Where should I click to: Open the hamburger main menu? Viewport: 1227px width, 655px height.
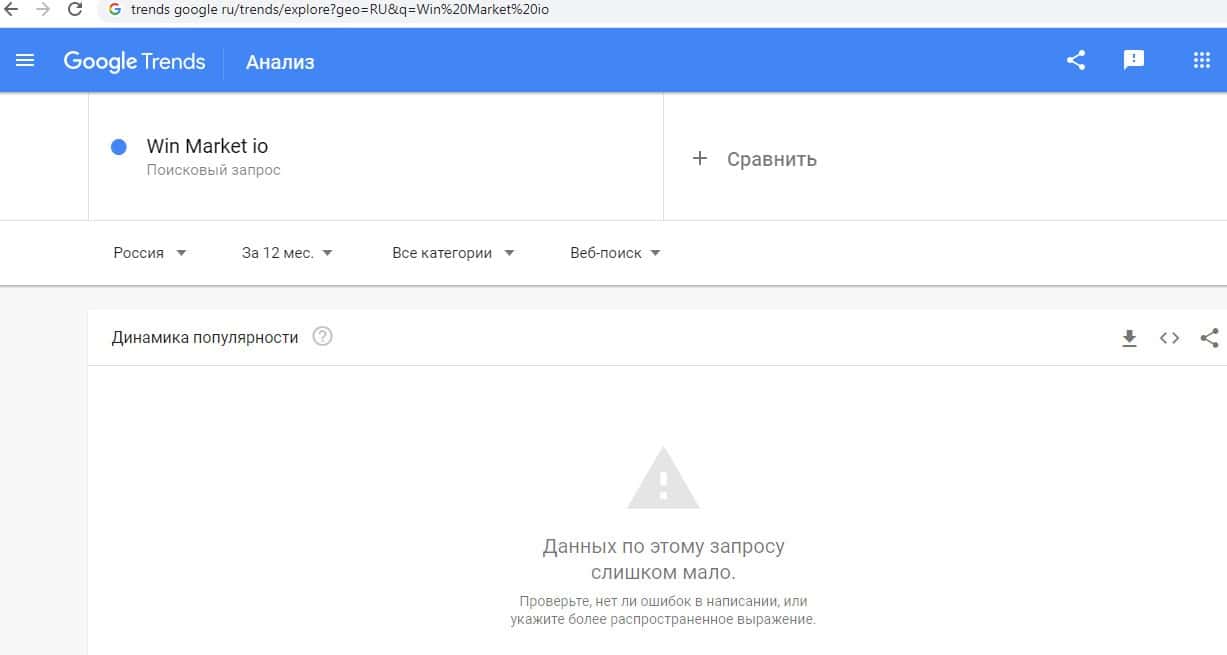25,61
